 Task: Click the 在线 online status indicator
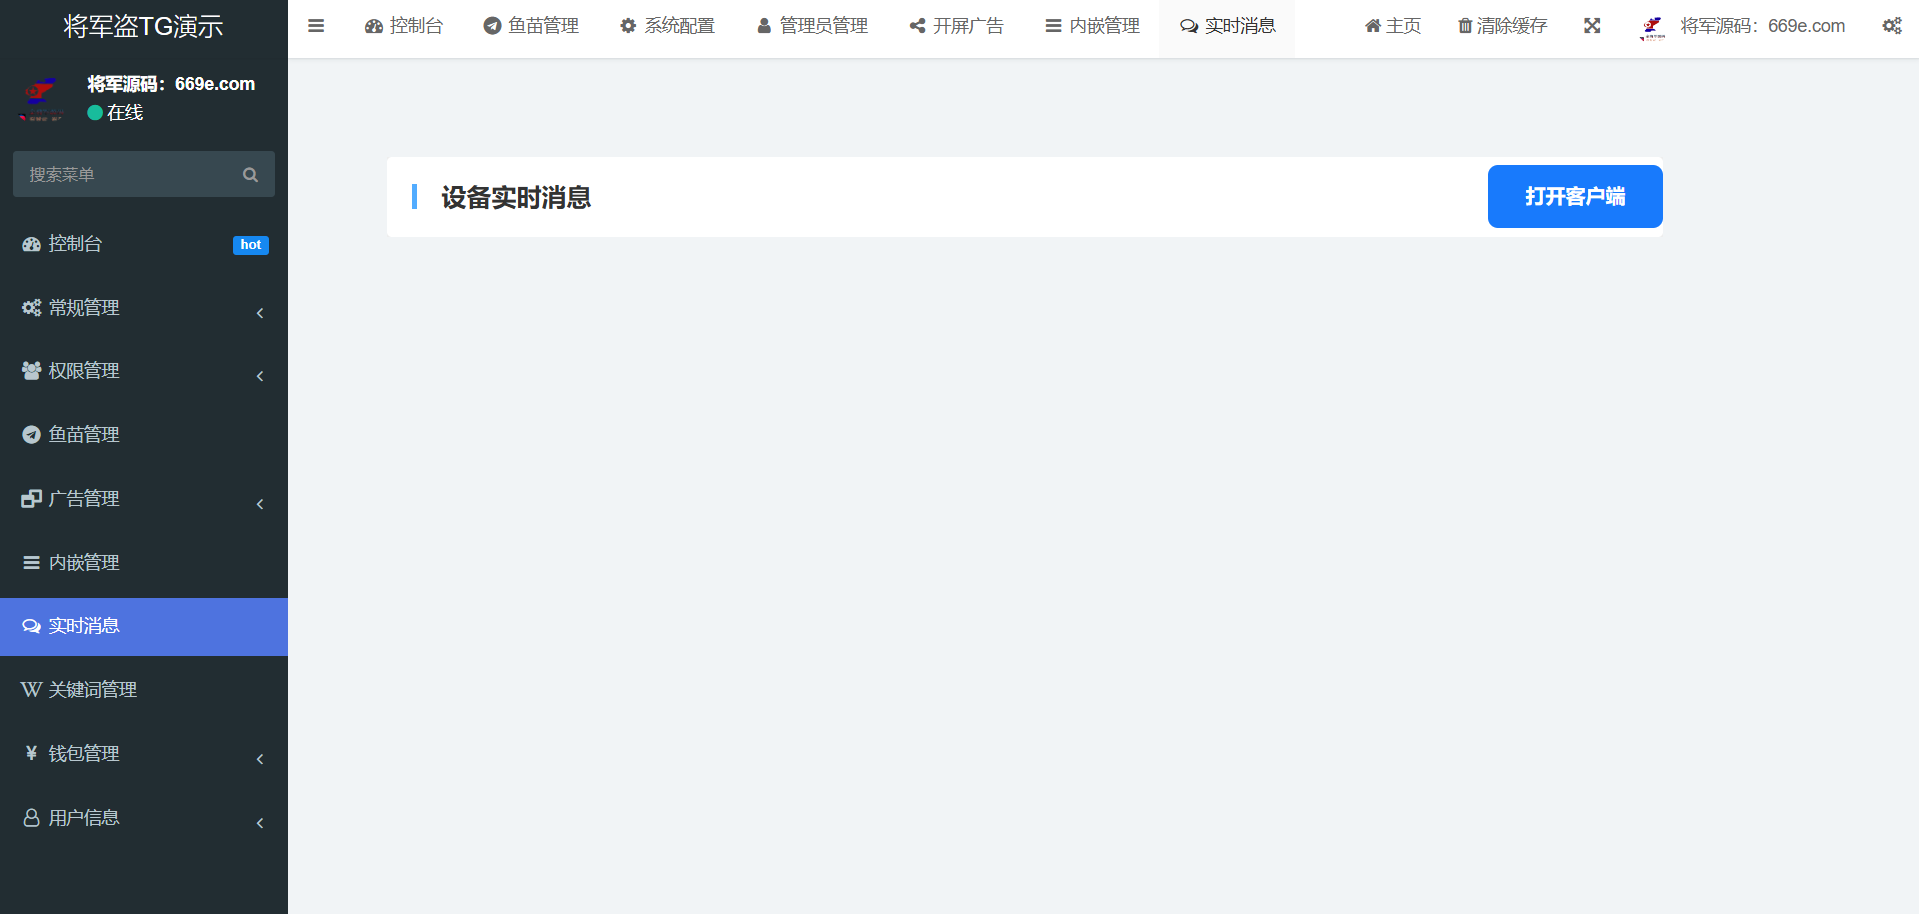115,113
